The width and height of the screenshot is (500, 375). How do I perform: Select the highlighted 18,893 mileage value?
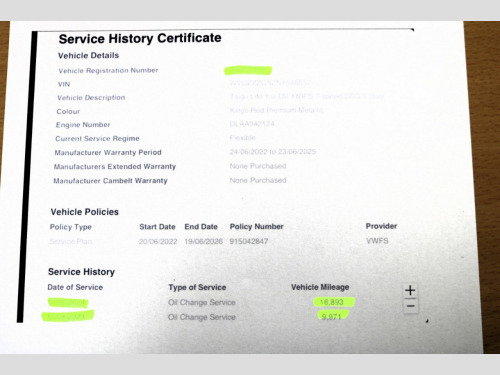coord(334,302)
